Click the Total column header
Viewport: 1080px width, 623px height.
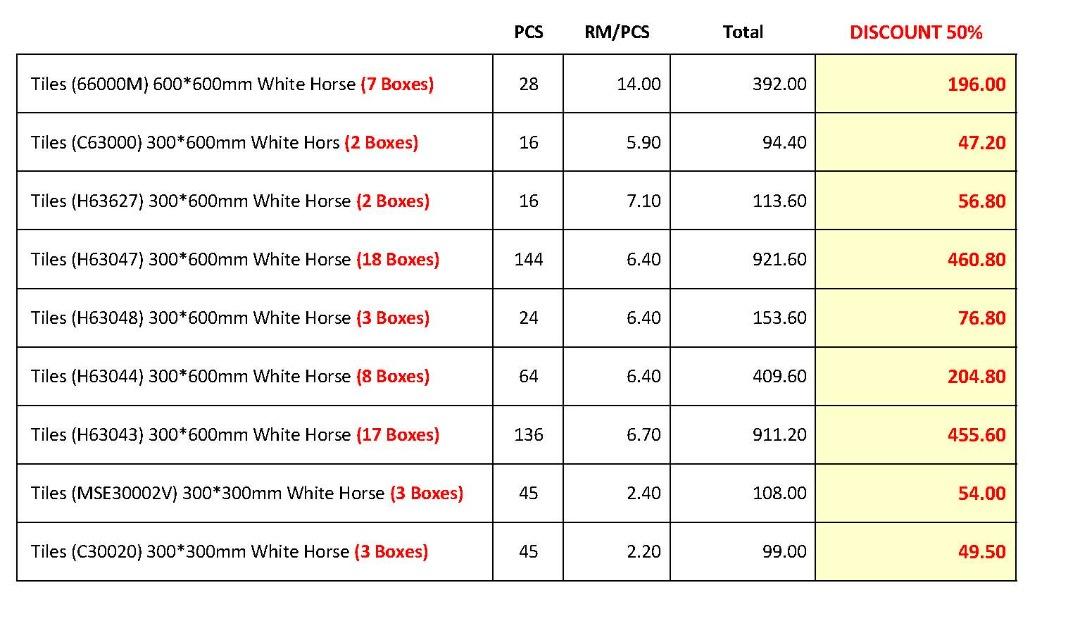[x=742, y=32]
